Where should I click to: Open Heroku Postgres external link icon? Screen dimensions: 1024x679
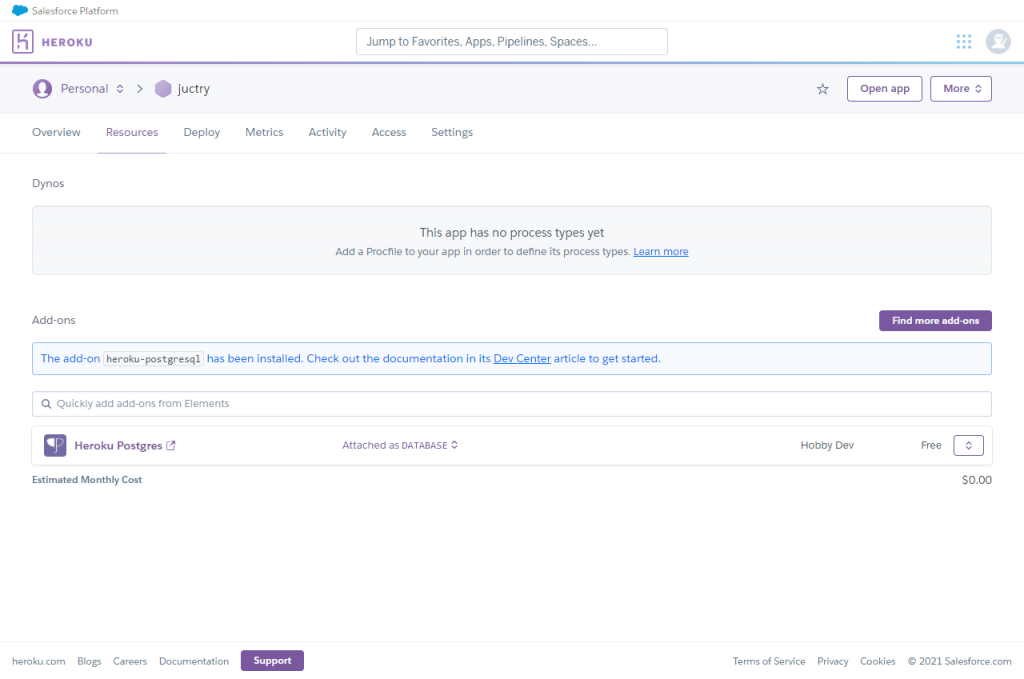point(170,445)
